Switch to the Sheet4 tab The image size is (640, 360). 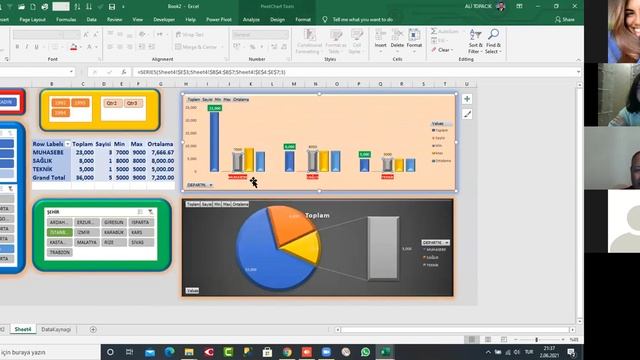pos(22,329)
